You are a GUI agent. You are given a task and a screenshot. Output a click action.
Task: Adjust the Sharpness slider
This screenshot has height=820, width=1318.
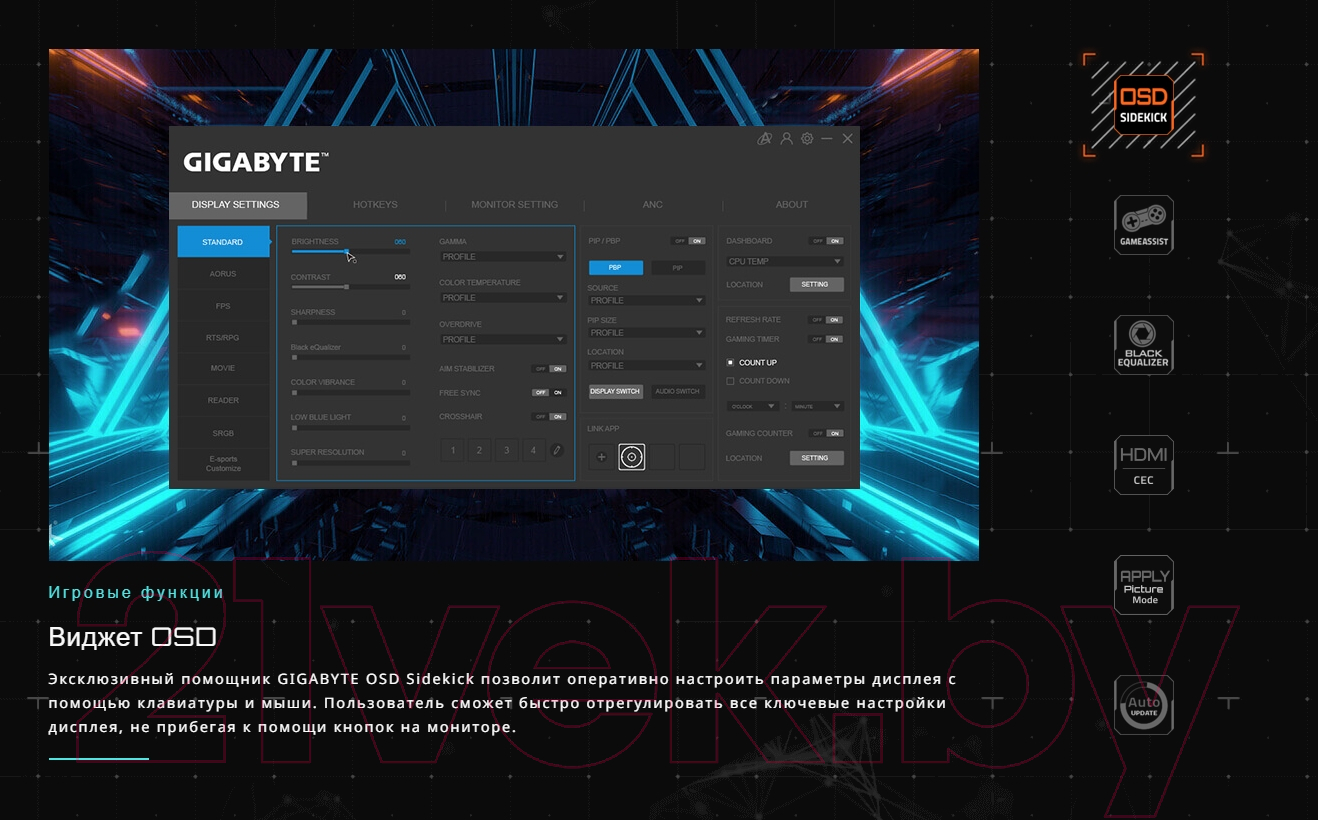(x=350, y=322)
